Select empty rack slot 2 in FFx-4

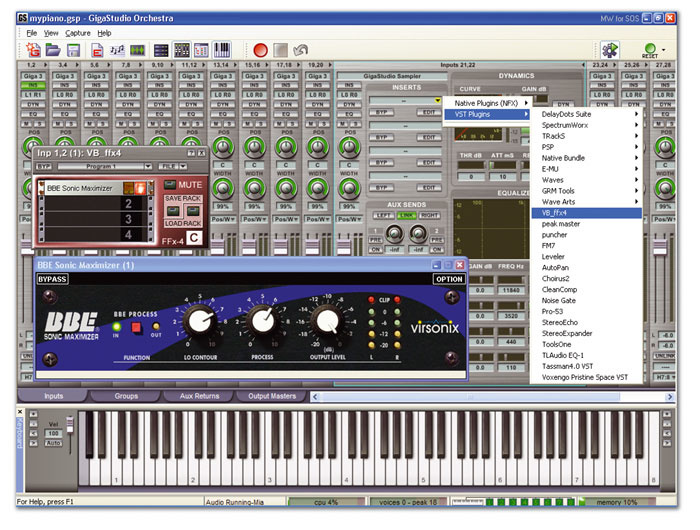tap(96, 204)
